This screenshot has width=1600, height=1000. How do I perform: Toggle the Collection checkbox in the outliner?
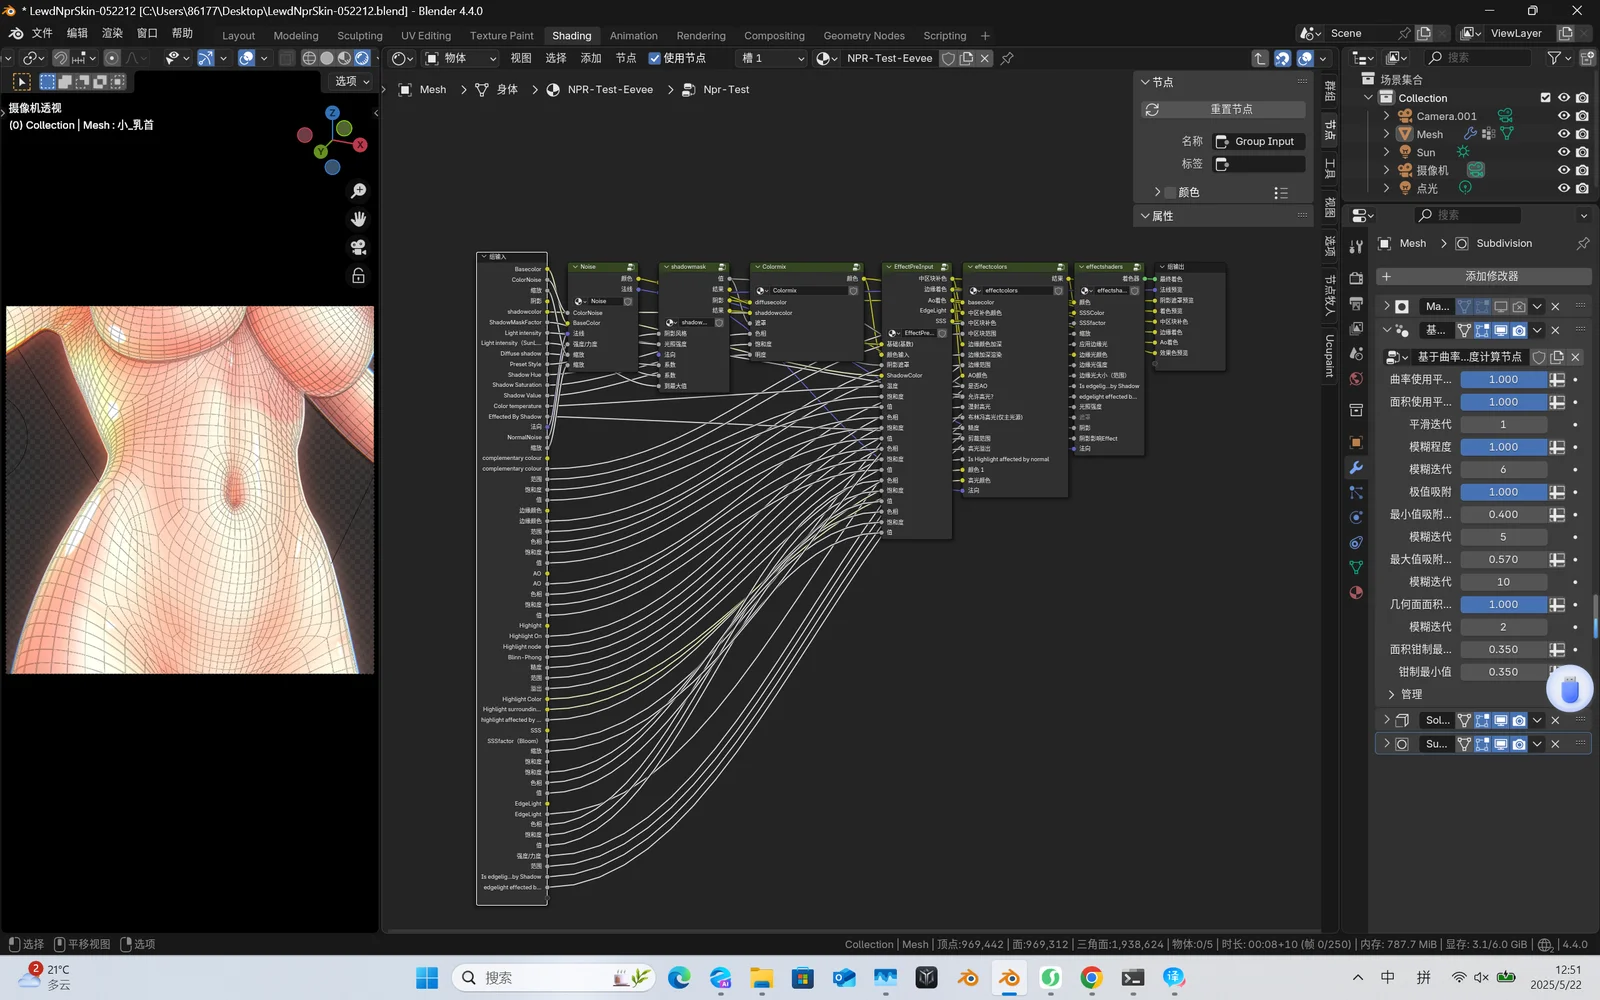1545,97
